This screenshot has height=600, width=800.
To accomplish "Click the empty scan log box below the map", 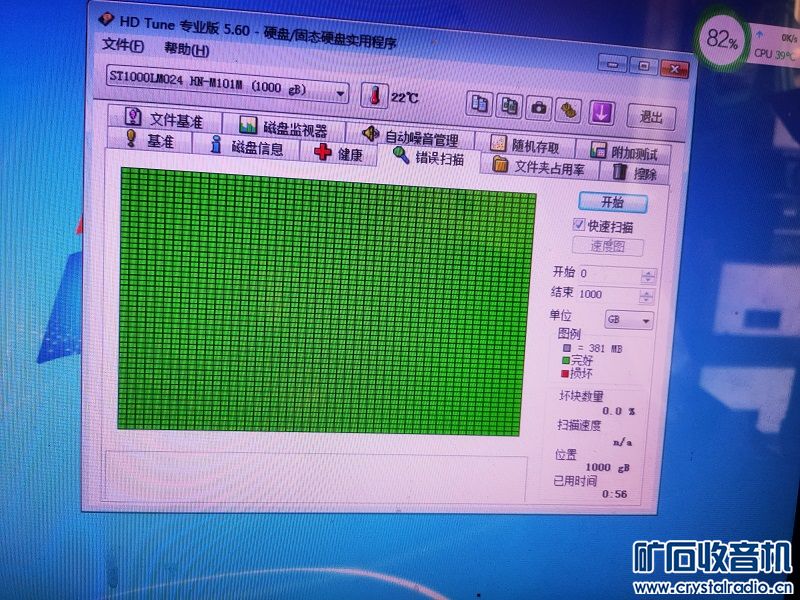I will 315,477.
